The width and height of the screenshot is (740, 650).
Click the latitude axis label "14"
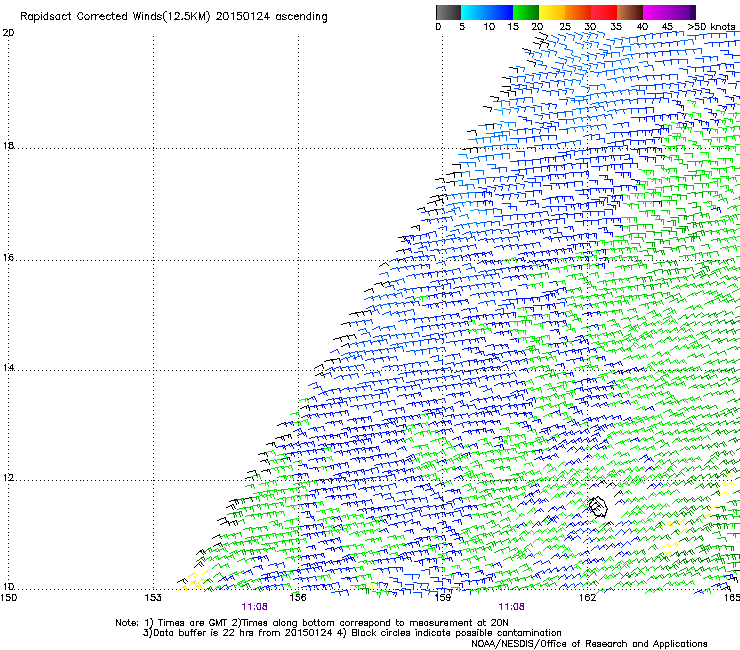tap(8, 368)
